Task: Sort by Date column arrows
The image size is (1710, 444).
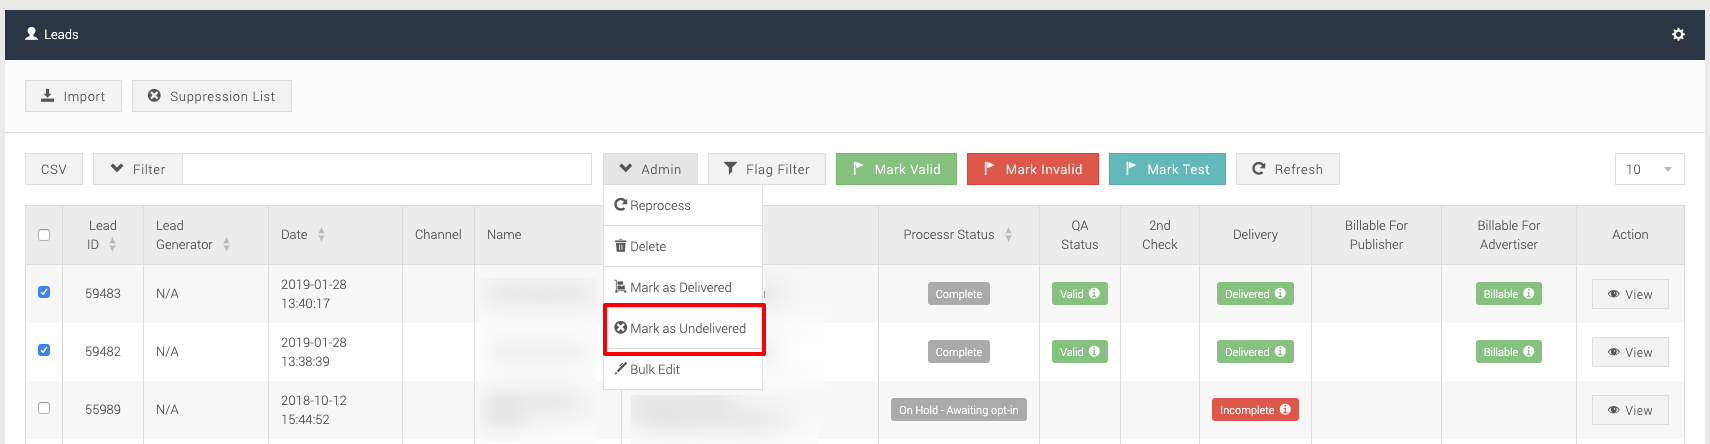Action: (x=321, y=234)
